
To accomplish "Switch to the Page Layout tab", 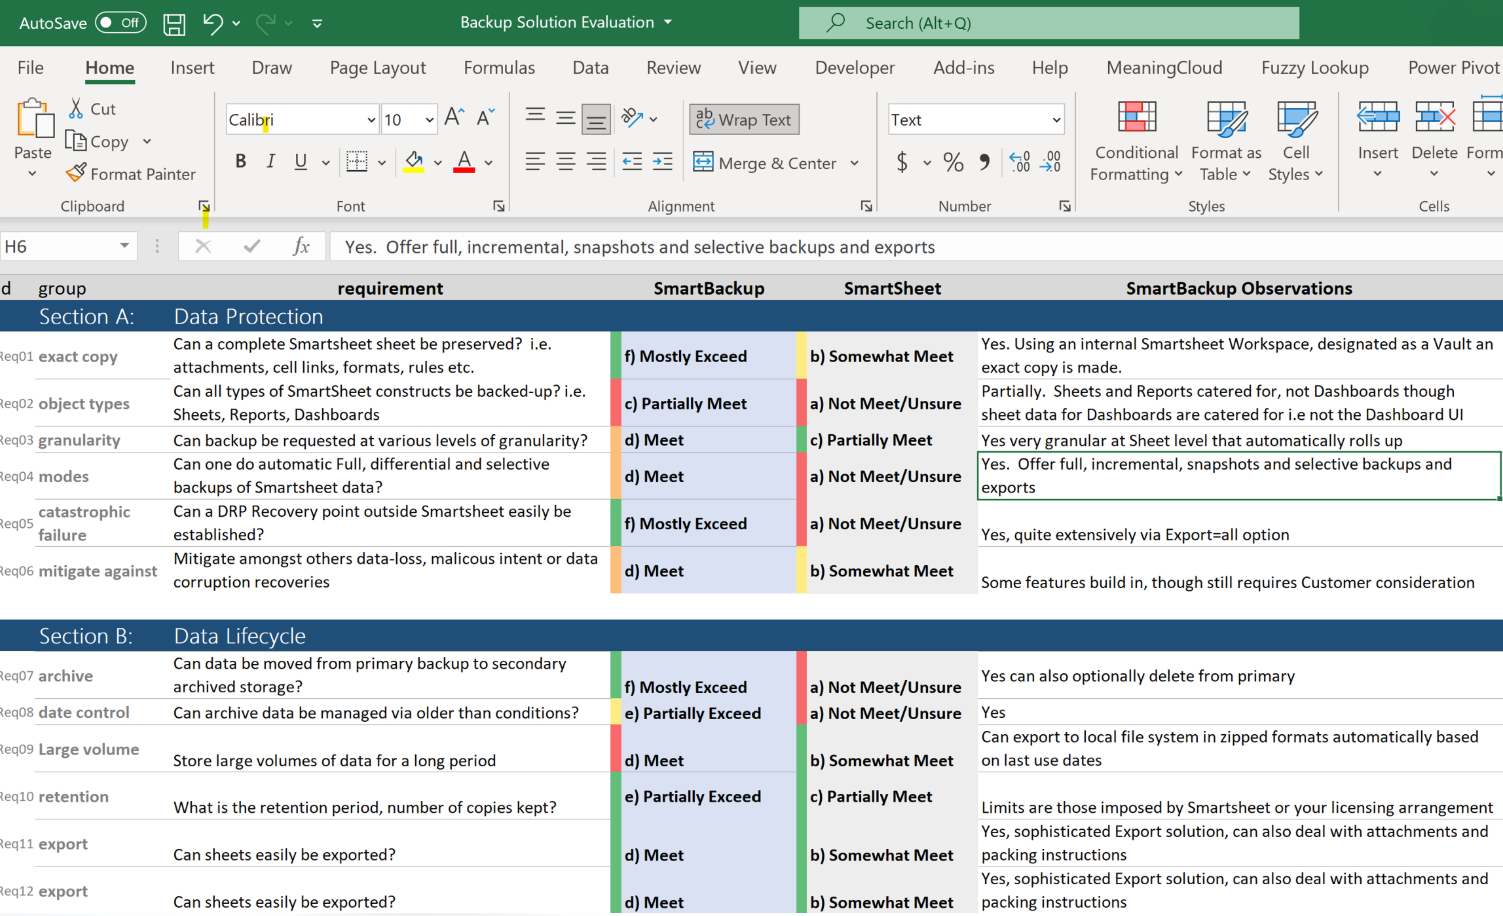I will click(377, 68).
